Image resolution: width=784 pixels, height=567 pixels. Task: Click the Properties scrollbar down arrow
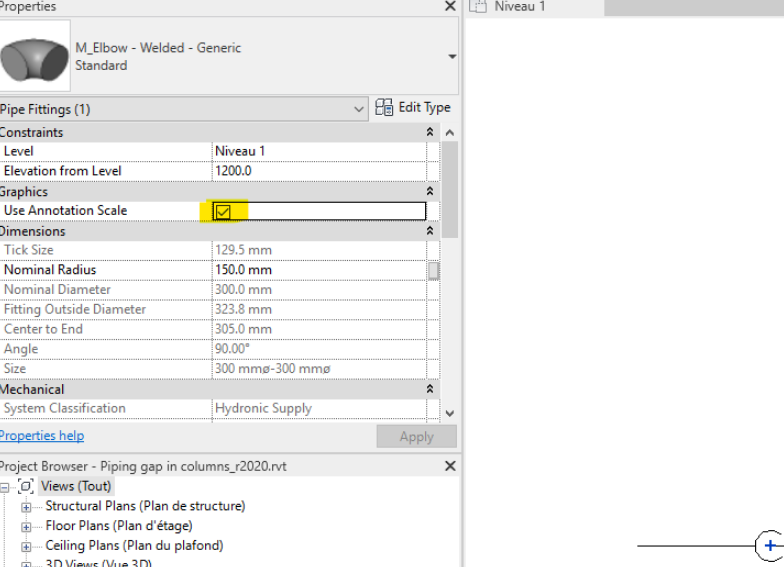pyautogui.click(x=450, y=414)
